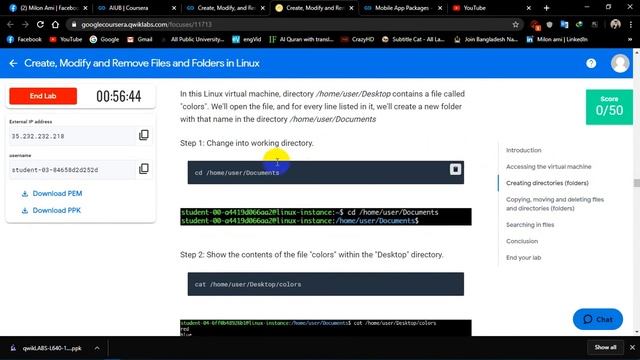640x360 pixels.
Task: Expand options for downloaded ppk file
Action: [x=97, y=348]
